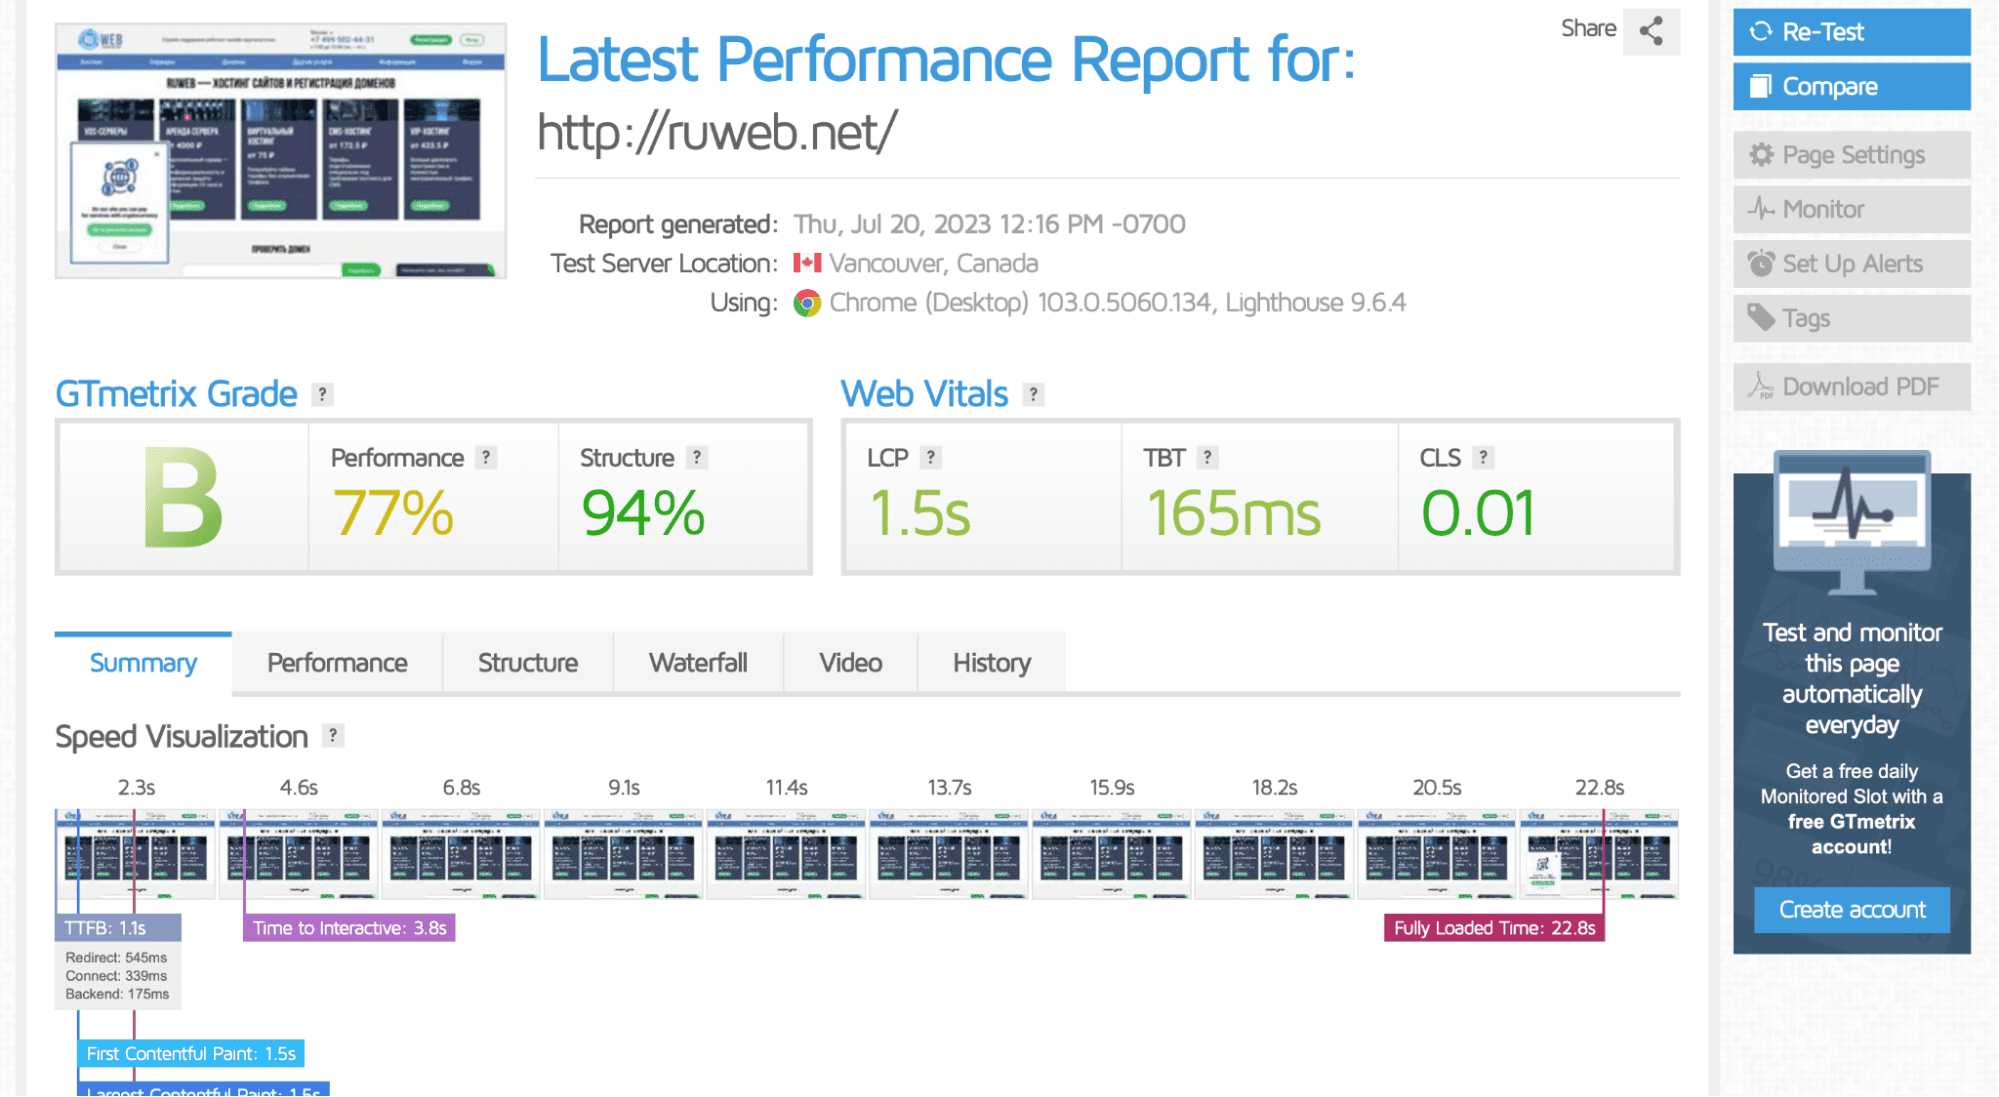Click the Report generated date text
Viewport: 1999px width, 1097px height.
coord(989,224)
